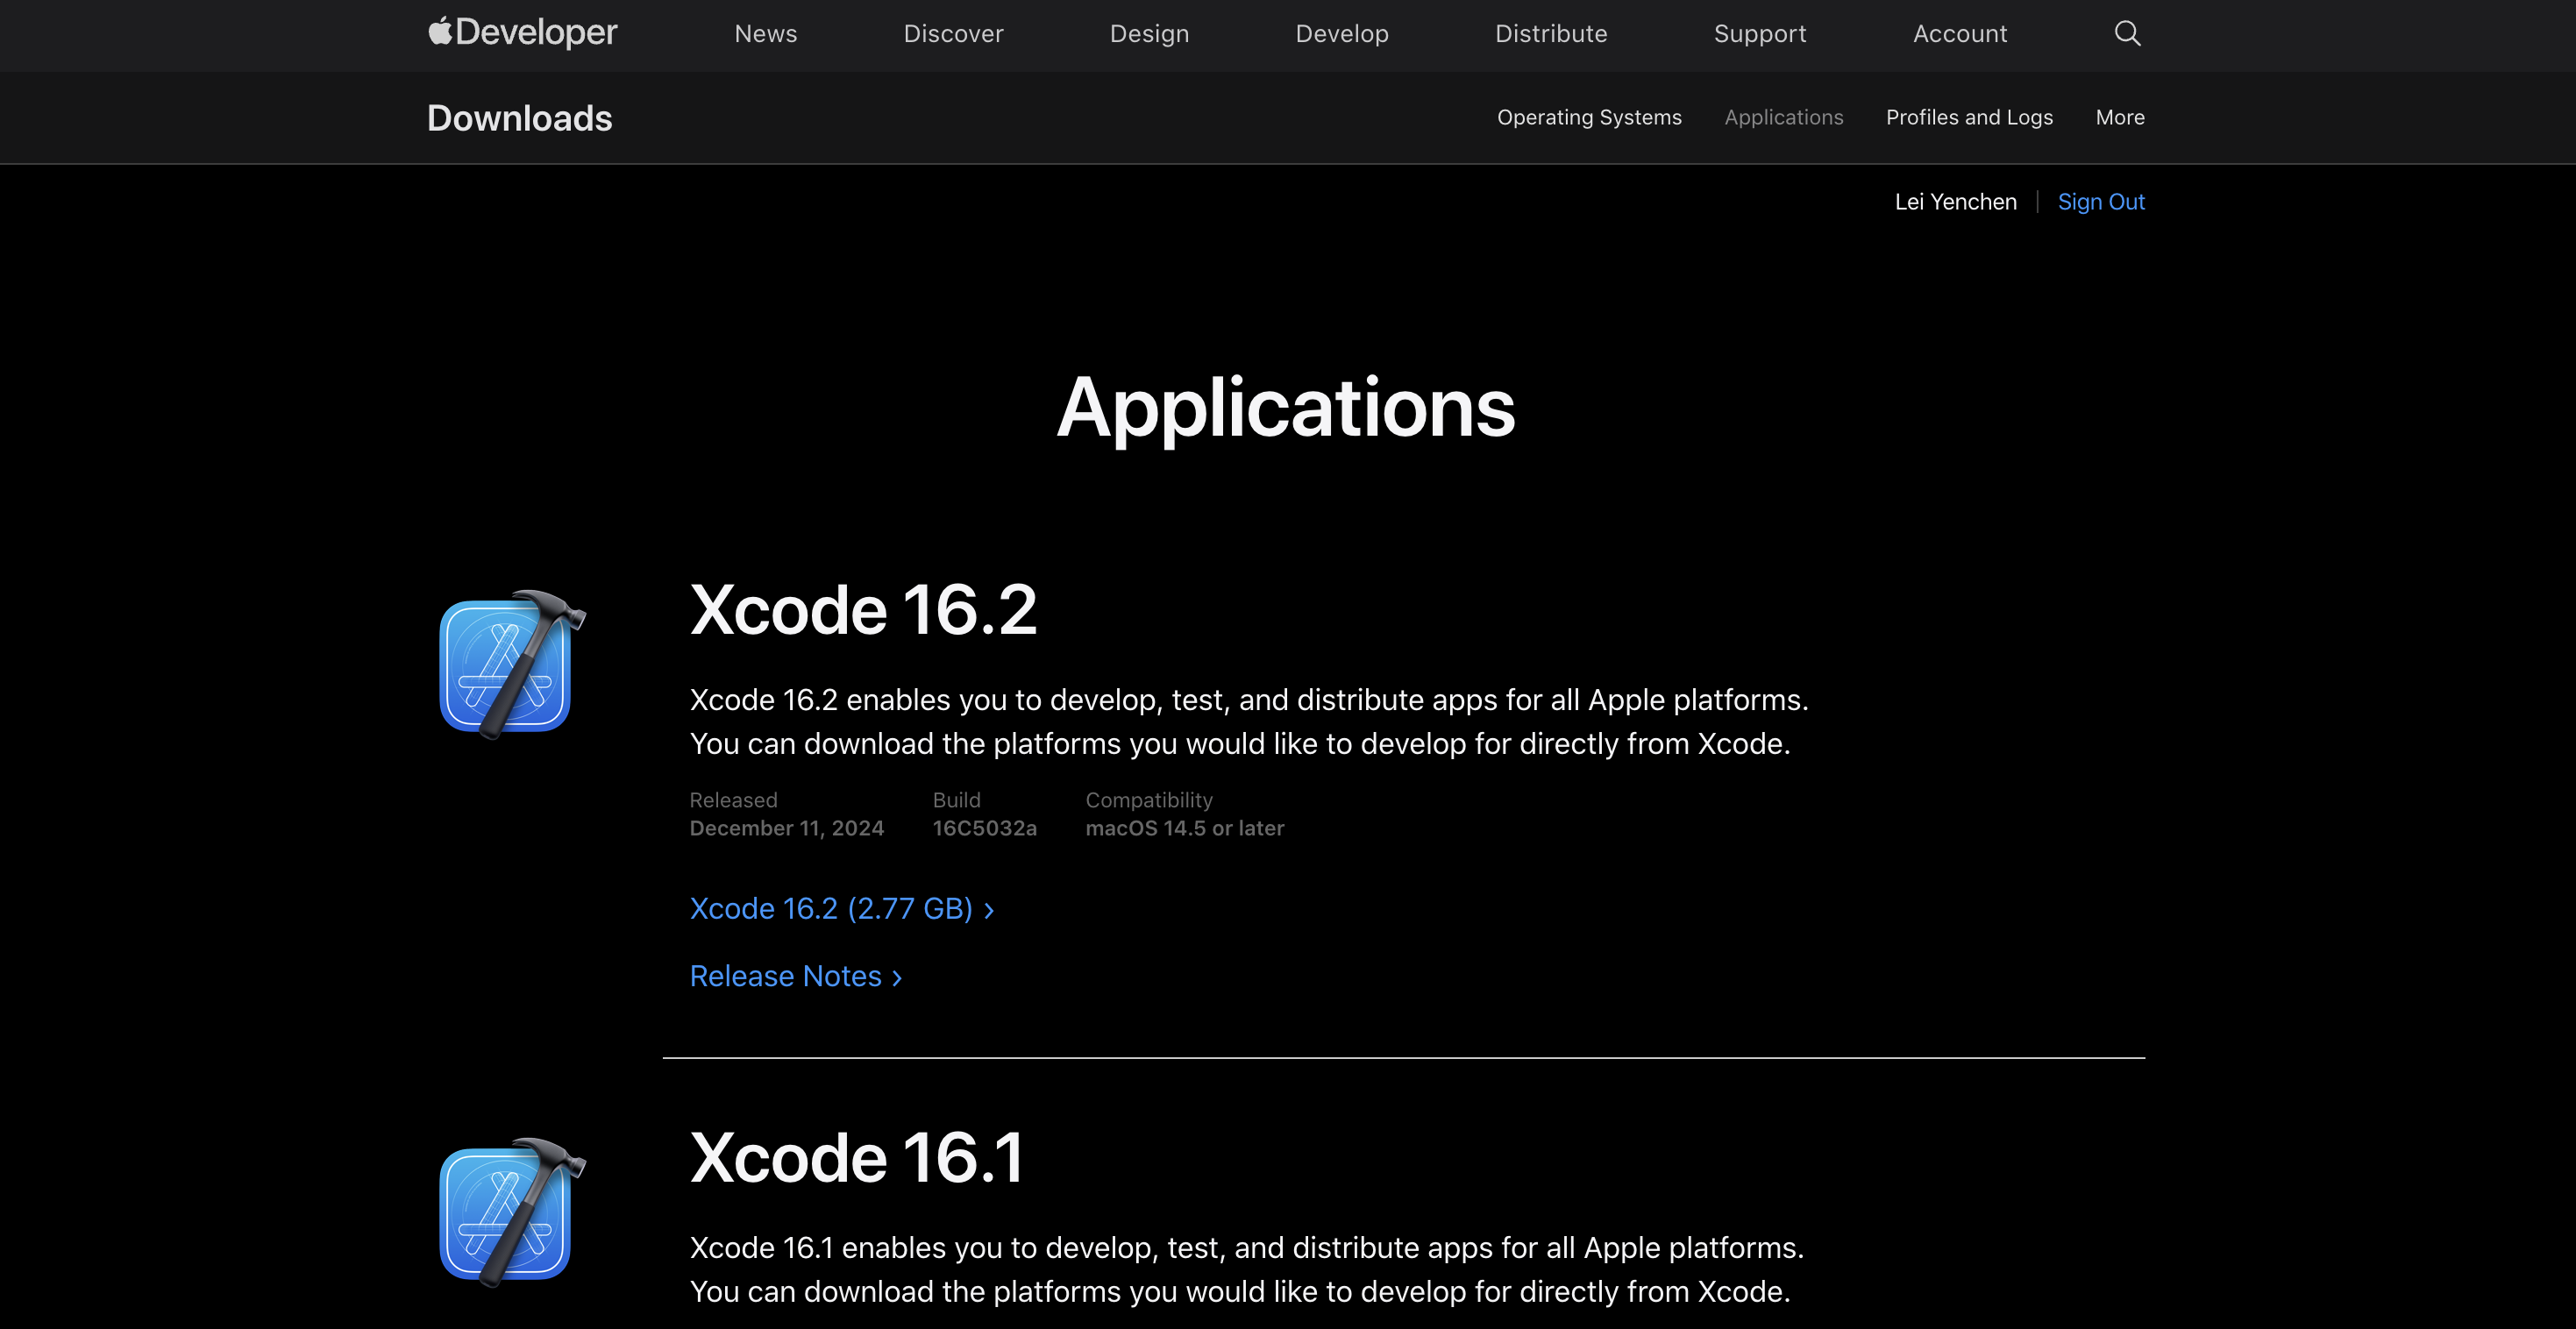
Task: Click the Build label
Action: 956,800
